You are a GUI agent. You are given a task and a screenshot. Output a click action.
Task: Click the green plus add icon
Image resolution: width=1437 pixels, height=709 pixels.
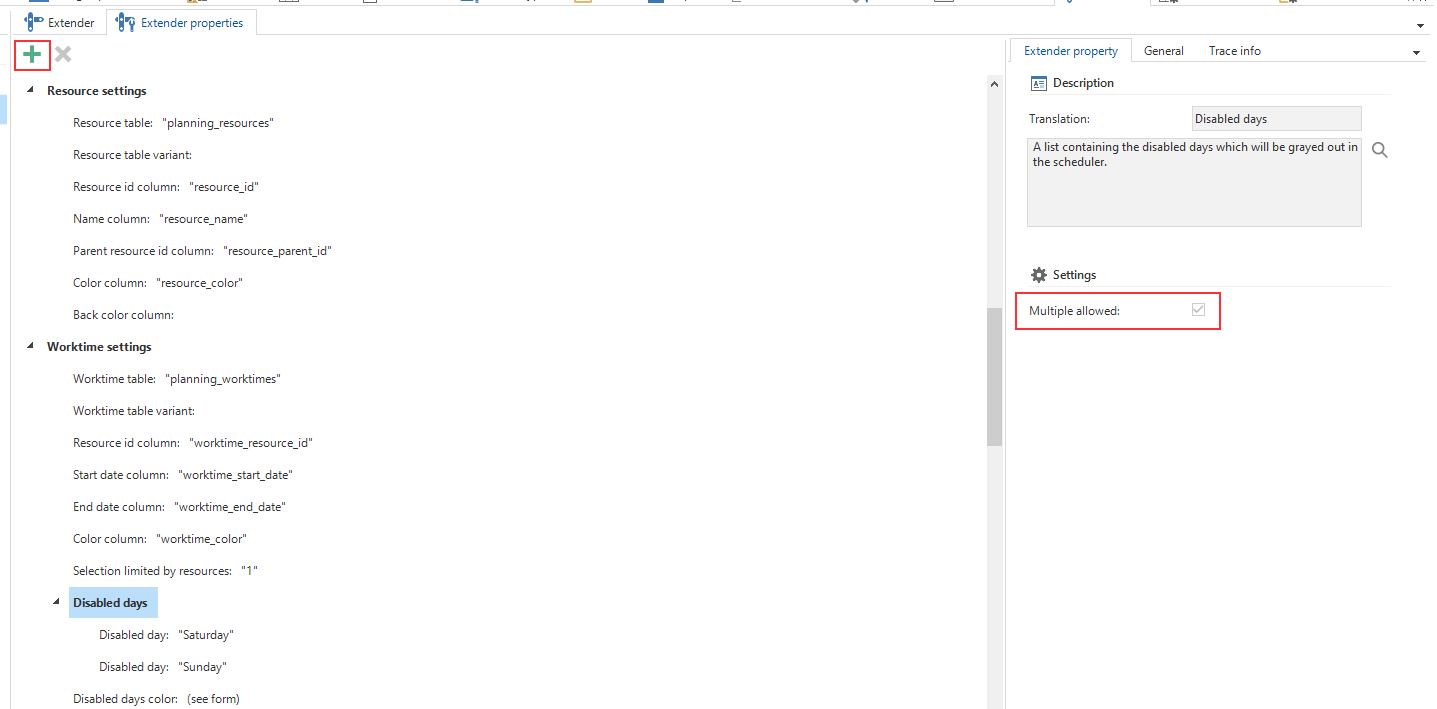pos(32,54)
